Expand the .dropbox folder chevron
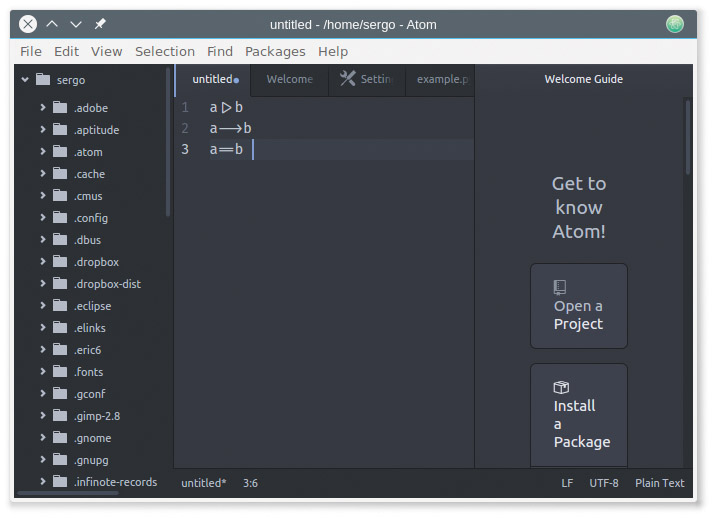713x518 pixels. pos(43,262)
